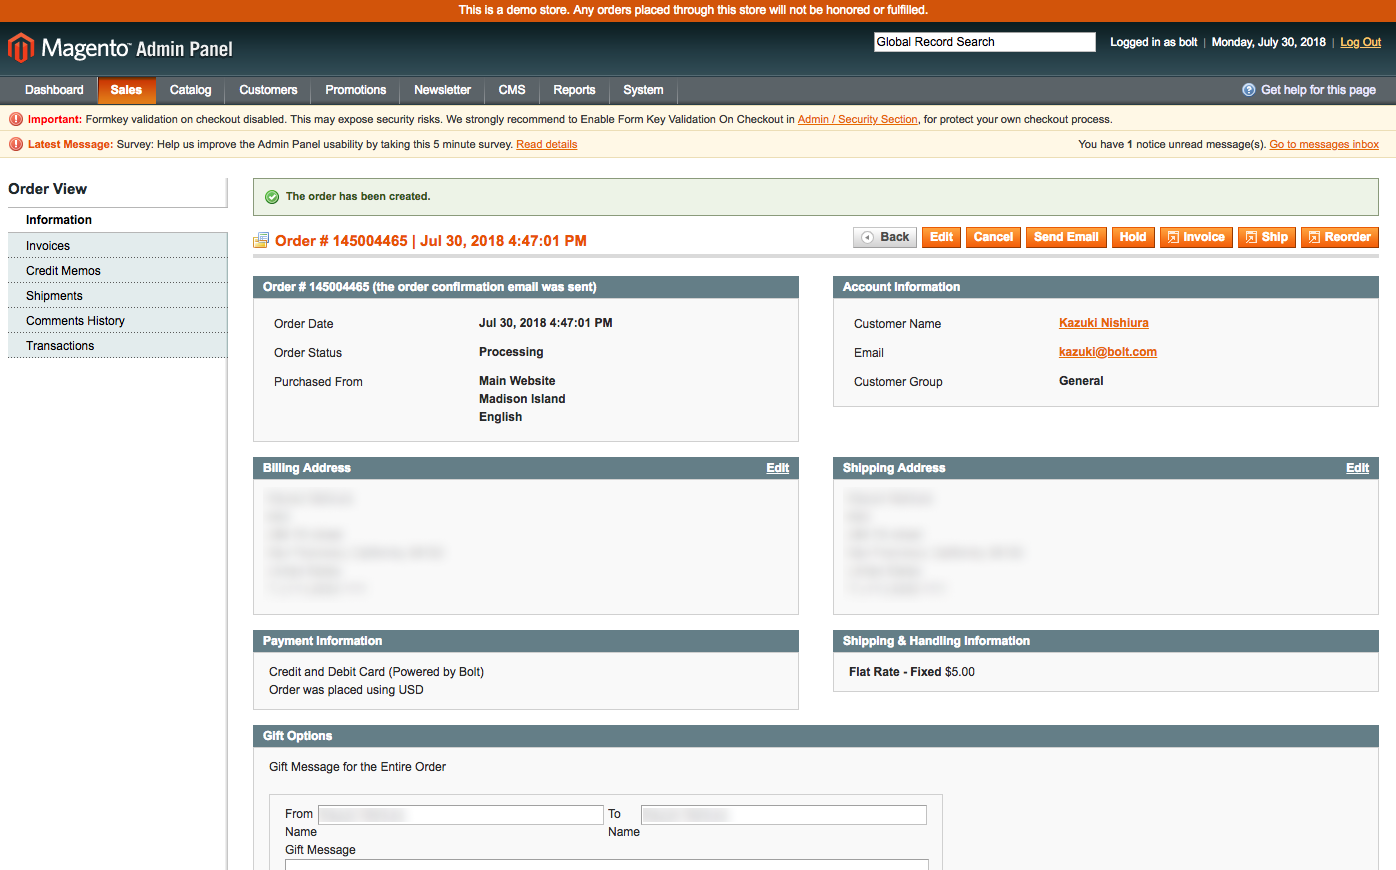This screenshot has height=870, width=1396.
Task: Open the Dashboard menu
Action: tap(54, 90)
